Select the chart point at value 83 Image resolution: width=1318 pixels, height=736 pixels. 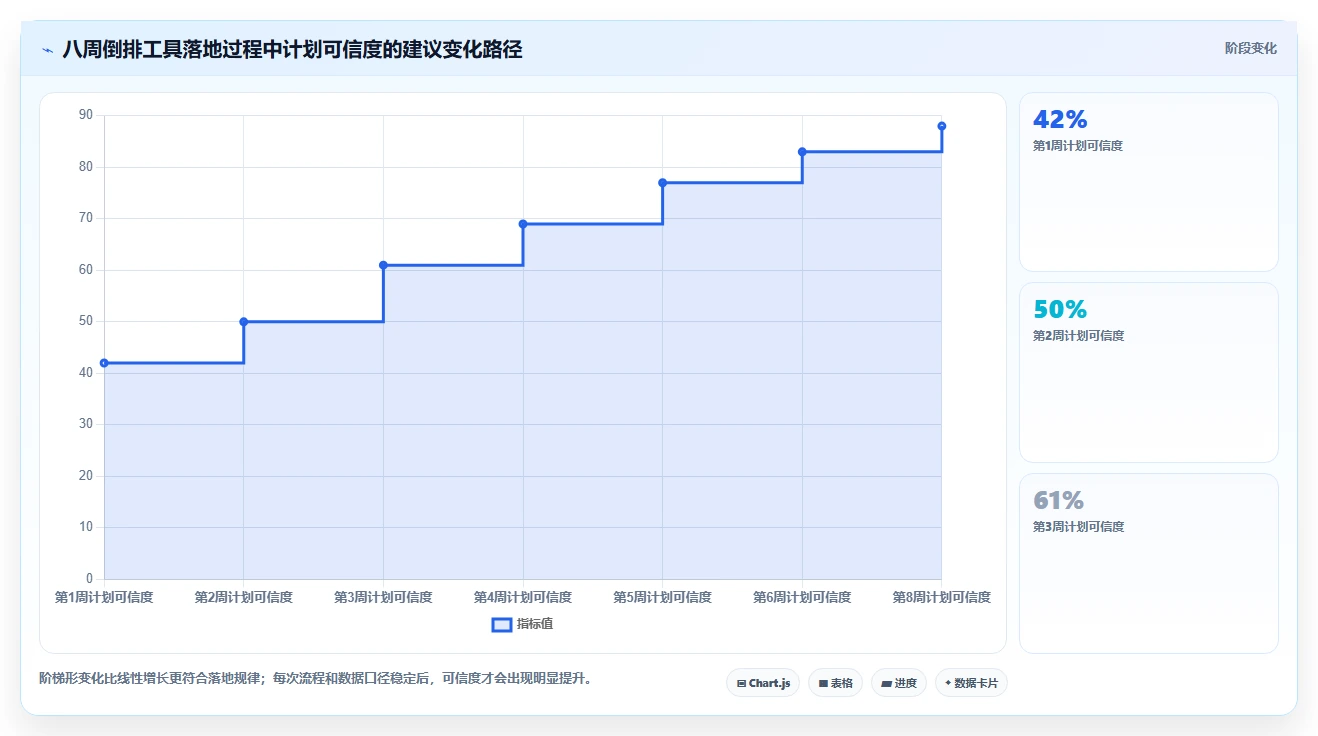tap(802, 152)
